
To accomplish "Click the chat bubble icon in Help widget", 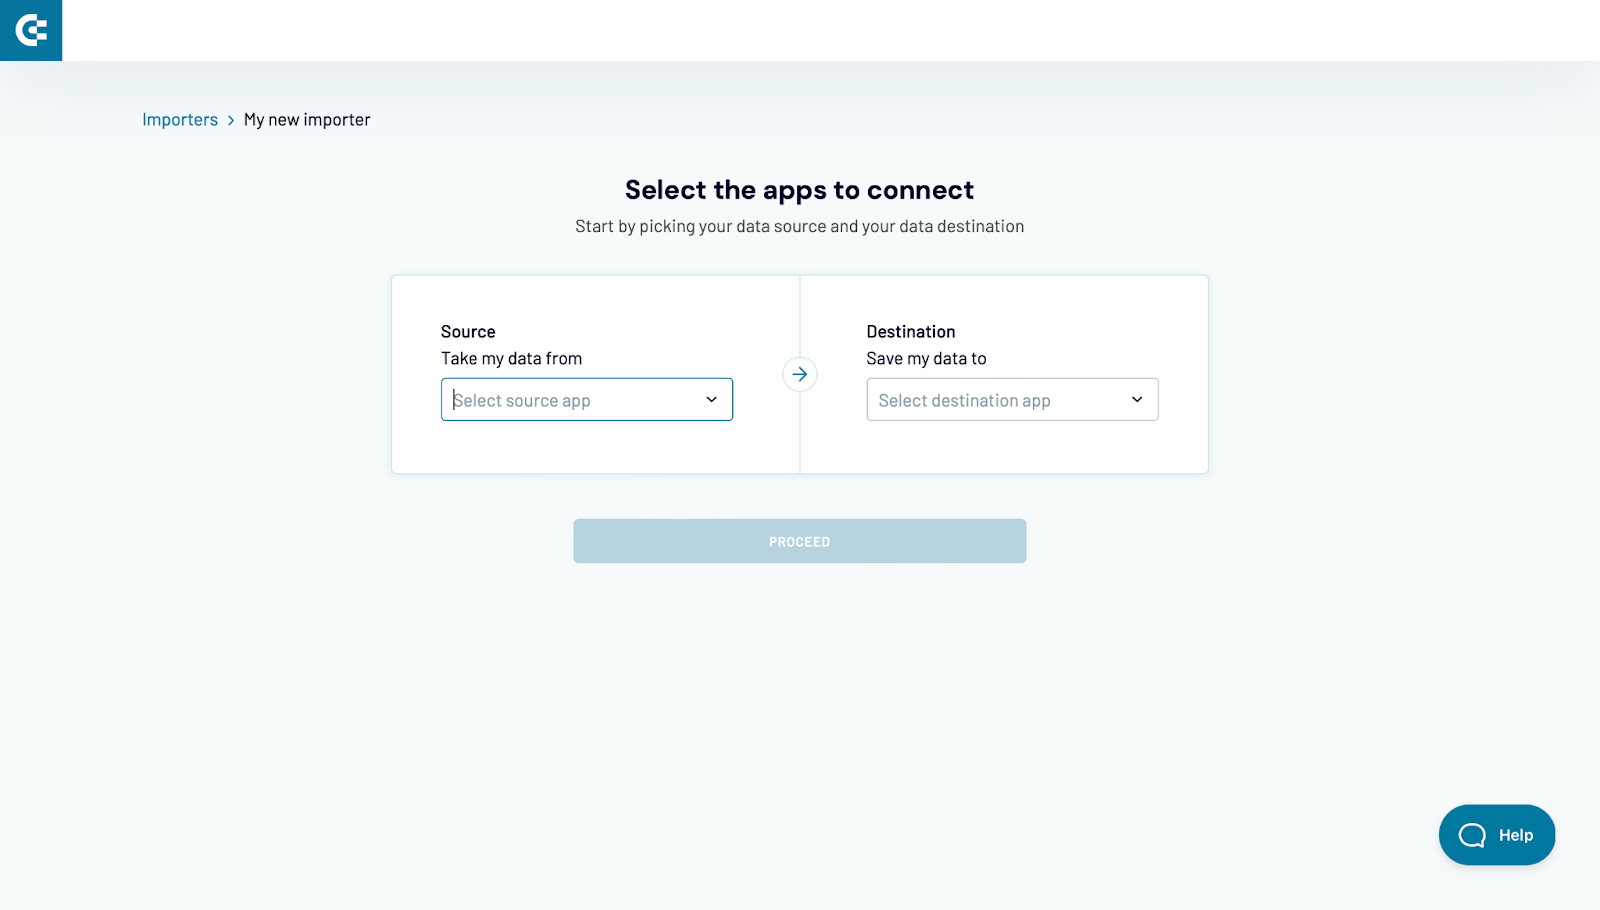I will coord(1472,835).
